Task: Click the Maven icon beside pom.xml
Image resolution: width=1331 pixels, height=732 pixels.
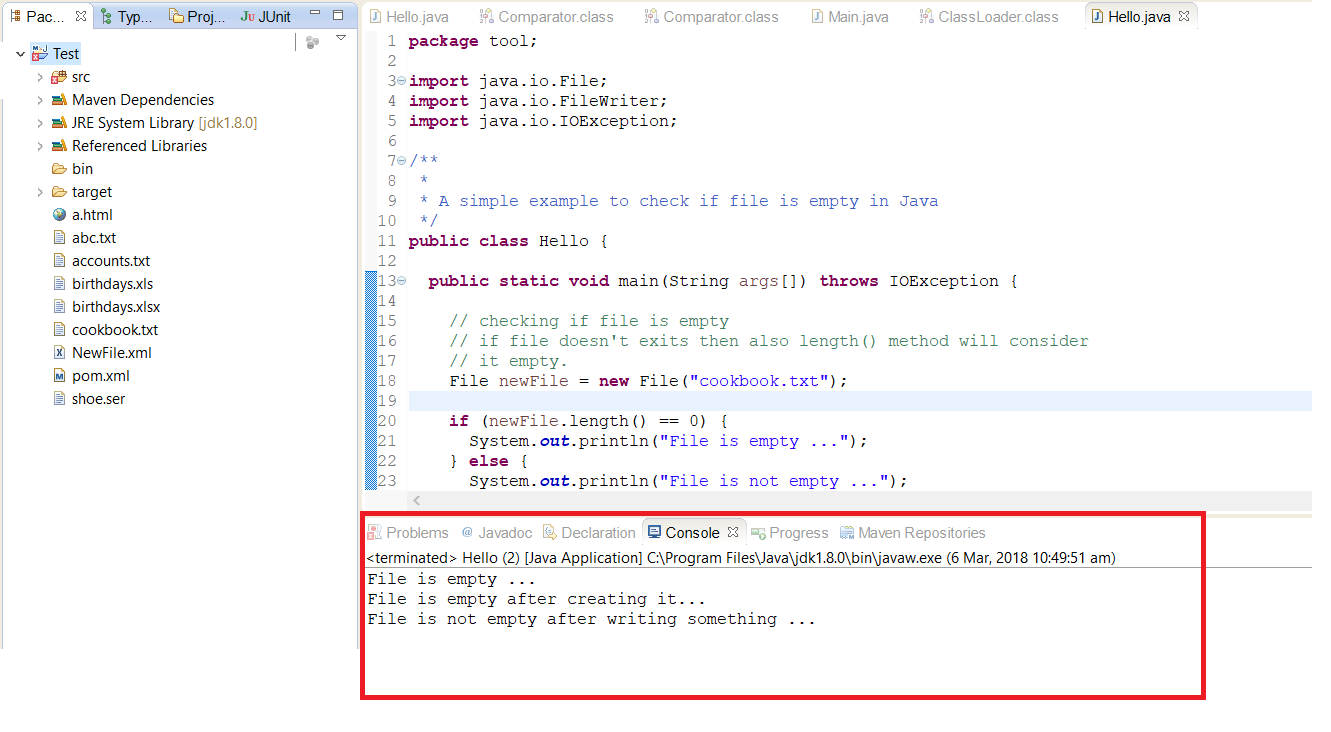Action: coord(59,375)
